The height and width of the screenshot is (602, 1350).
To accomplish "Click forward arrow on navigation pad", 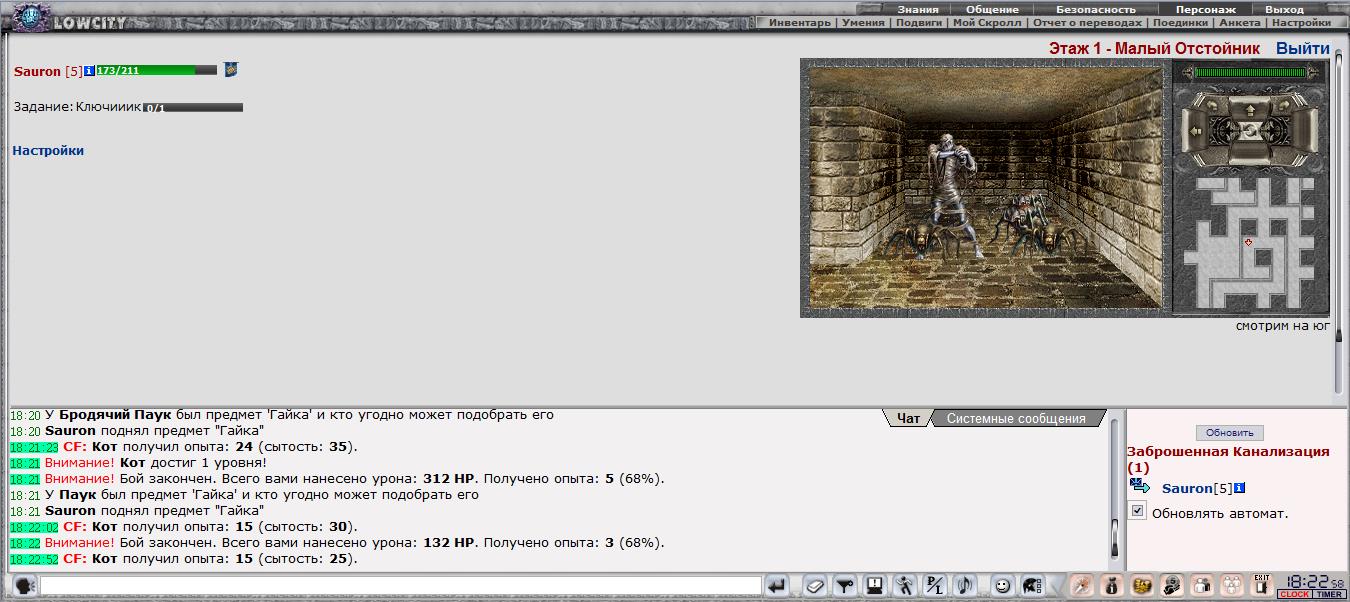I will pos(1250,110).
